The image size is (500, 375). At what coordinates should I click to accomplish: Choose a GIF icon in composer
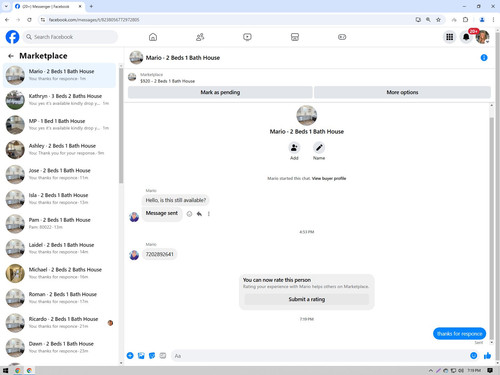[163, 356]
